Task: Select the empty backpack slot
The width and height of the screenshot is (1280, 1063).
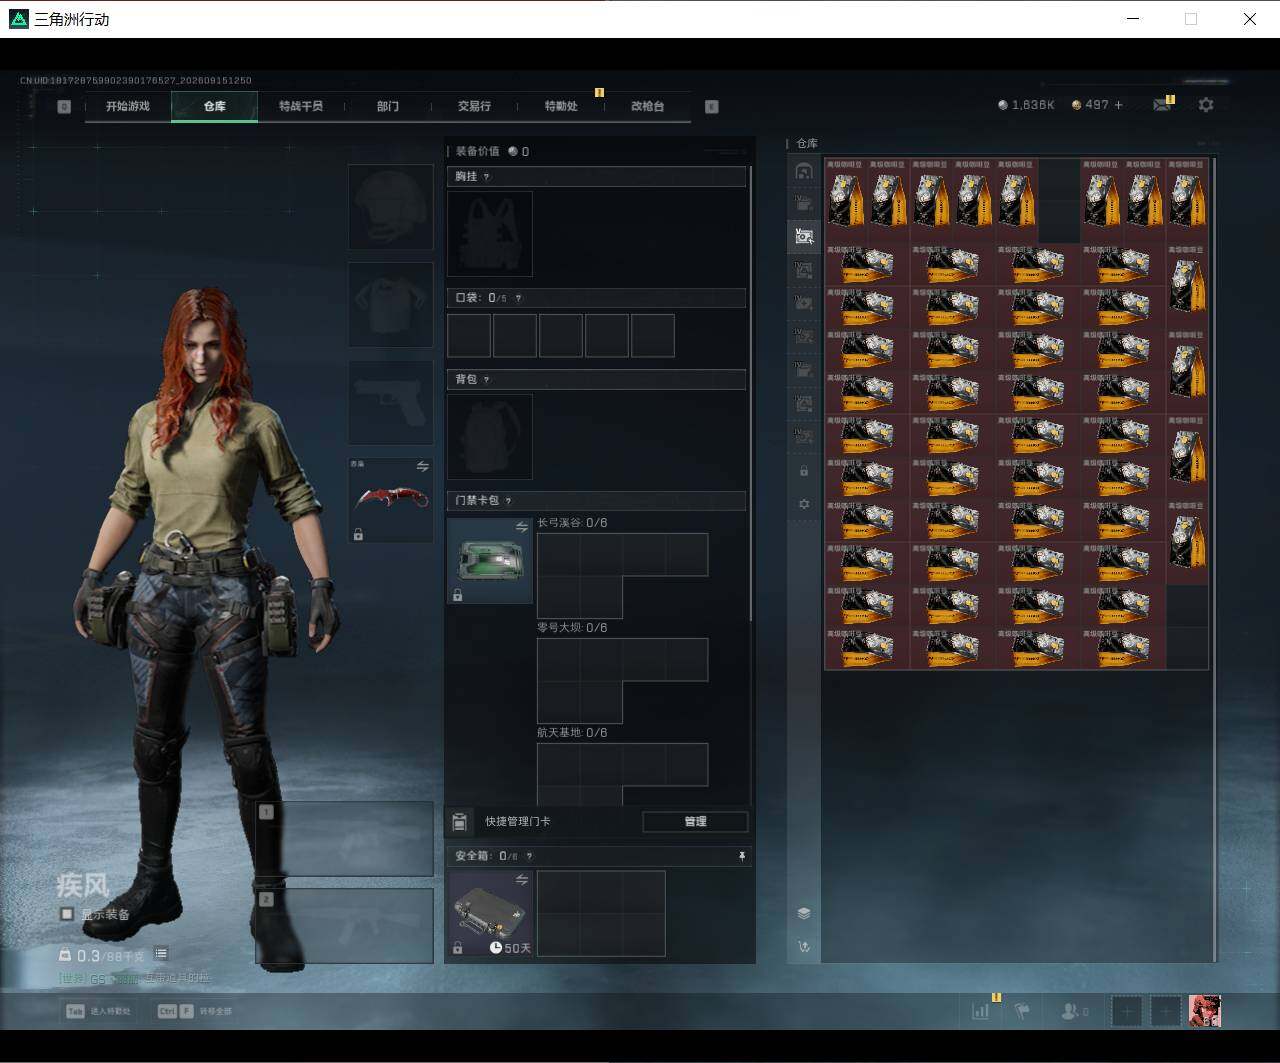Action: pos(490,437)
